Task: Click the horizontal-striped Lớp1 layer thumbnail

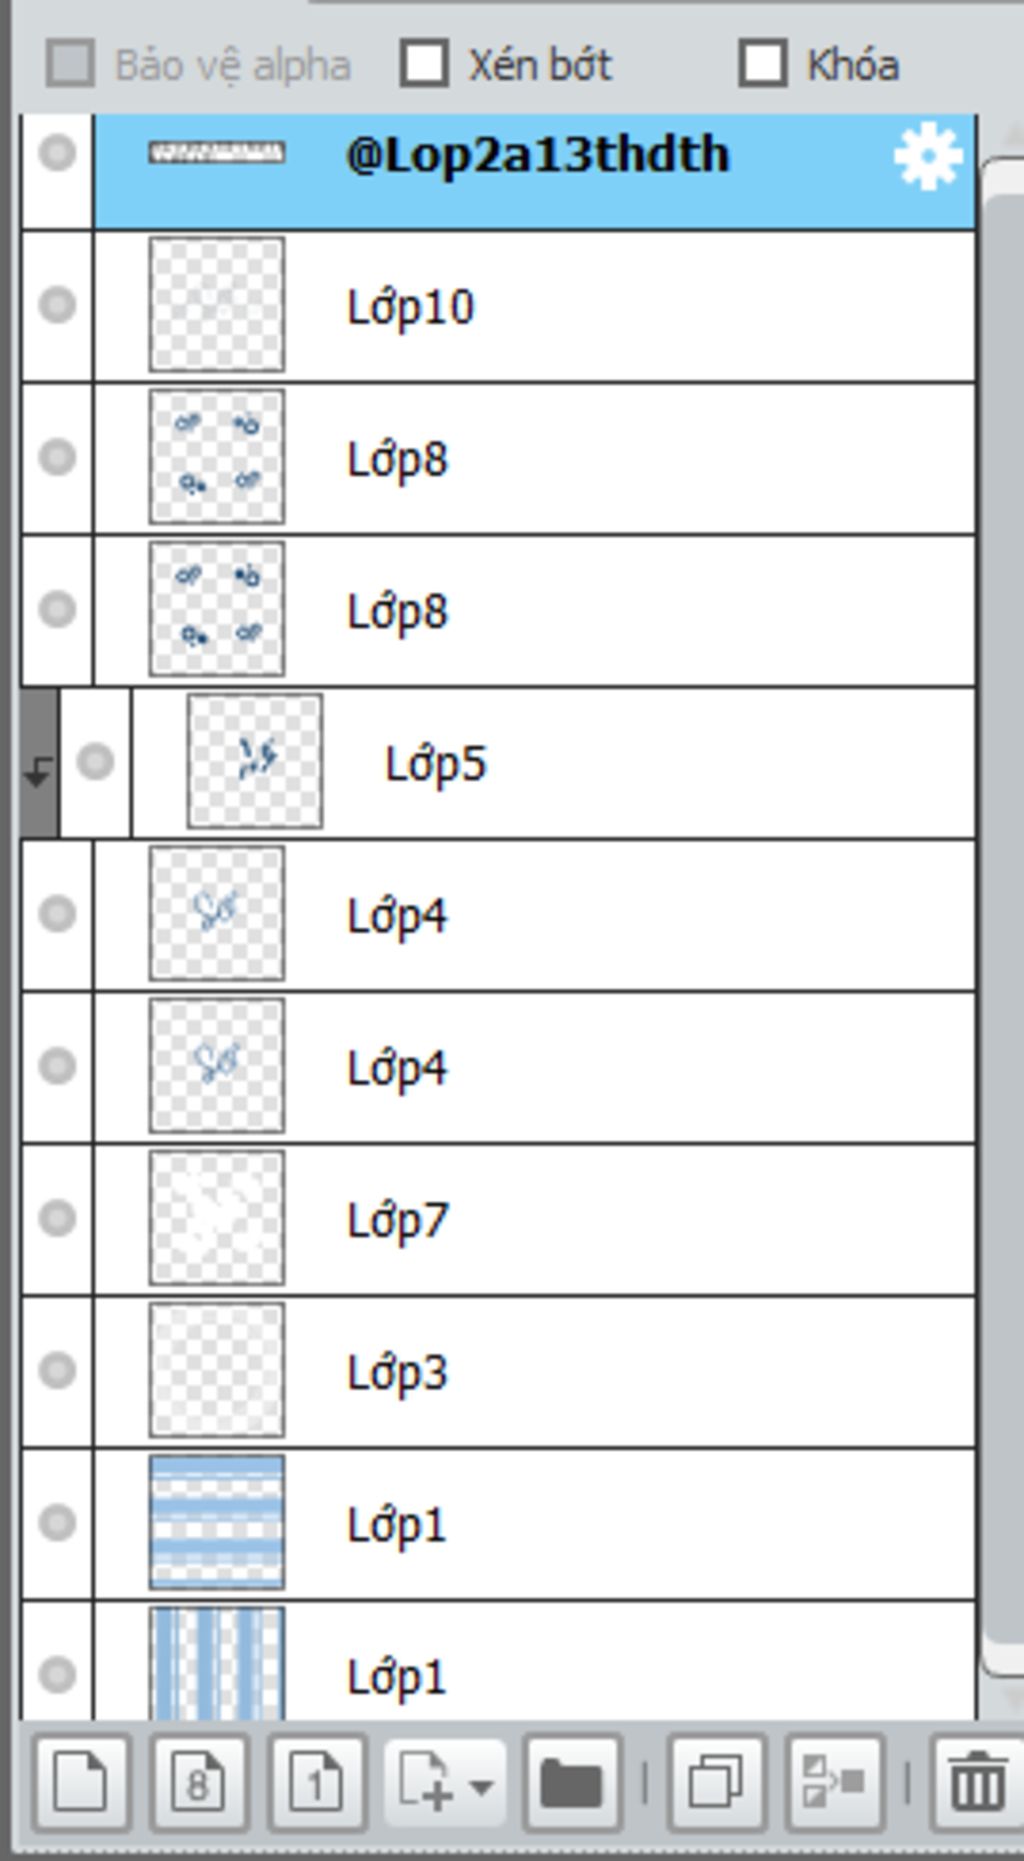Action: [x=217, y=1522]
